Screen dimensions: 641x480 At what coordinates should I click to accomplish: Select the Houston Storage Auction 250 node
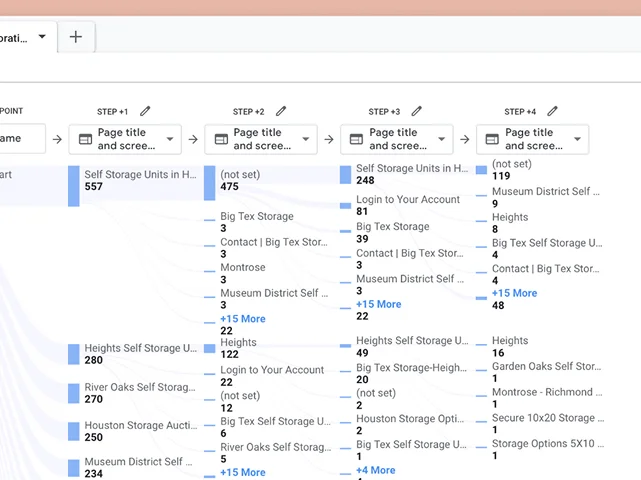(x=74, y=431)
